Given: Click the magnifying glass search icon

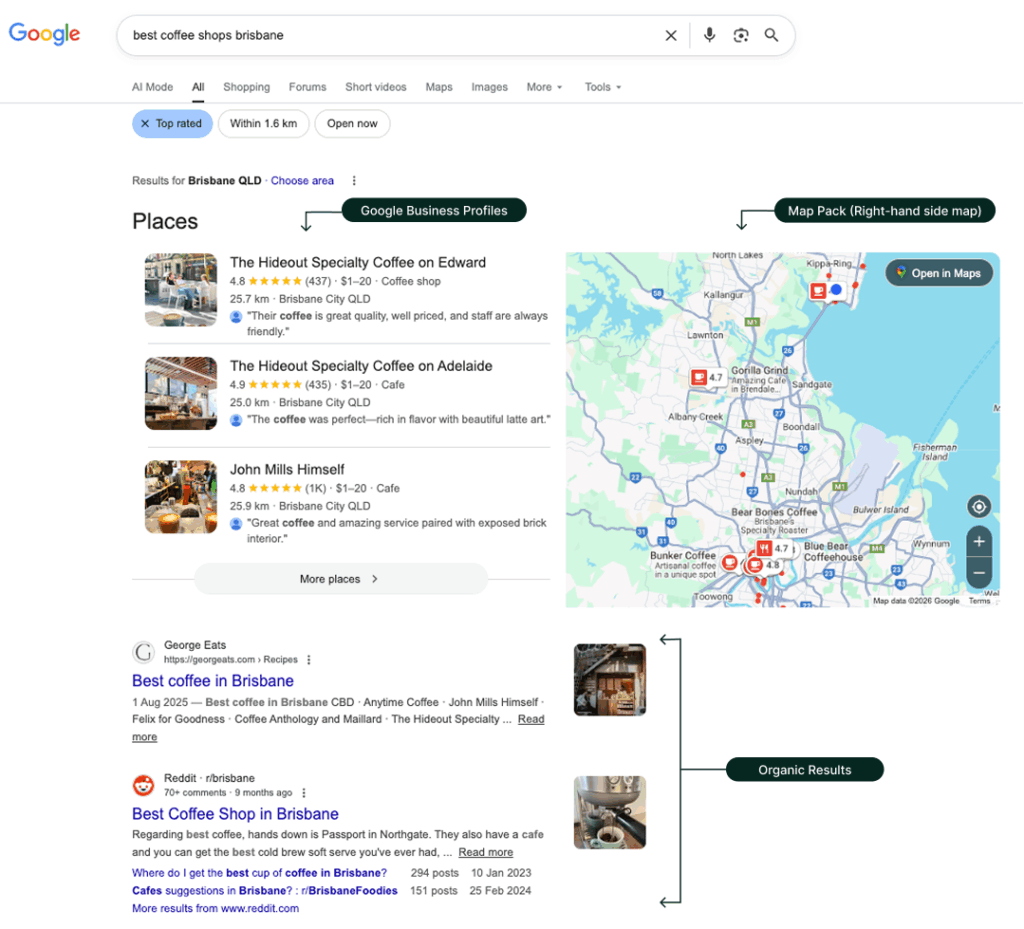Looking at the screenshot, I should 771,35.
